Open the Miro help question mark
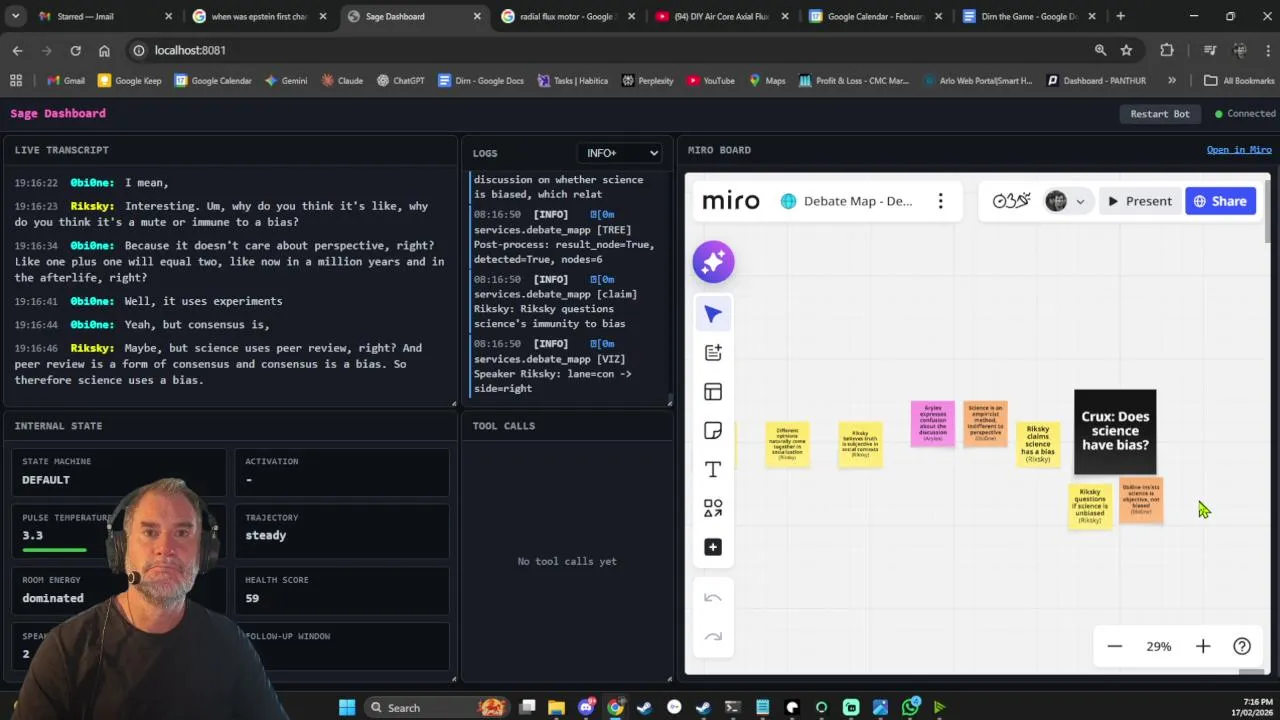Image resolution: width=1280 pixels, height=720 pixels. 1242,646
